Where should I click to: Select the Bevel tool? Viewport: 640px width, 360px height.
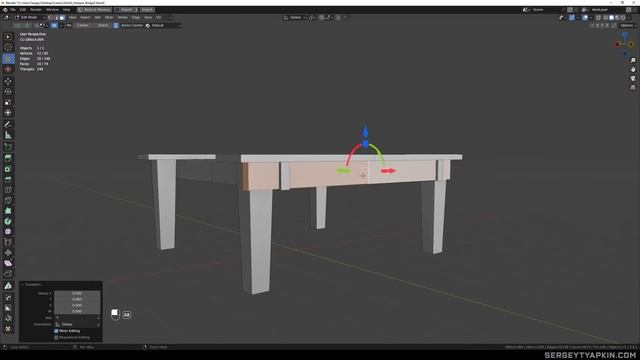(x=8, y=180)
